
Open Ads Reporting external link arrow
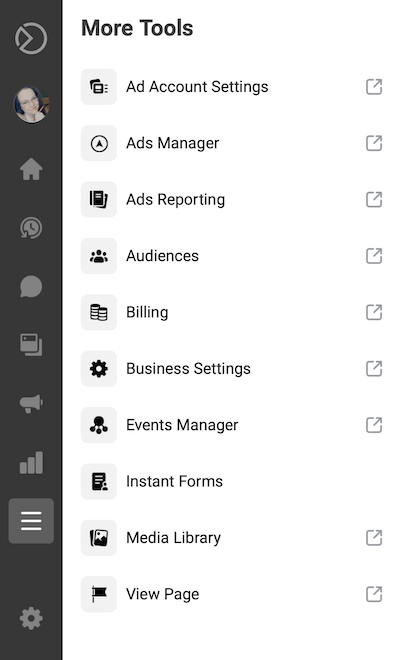(374, 200)
